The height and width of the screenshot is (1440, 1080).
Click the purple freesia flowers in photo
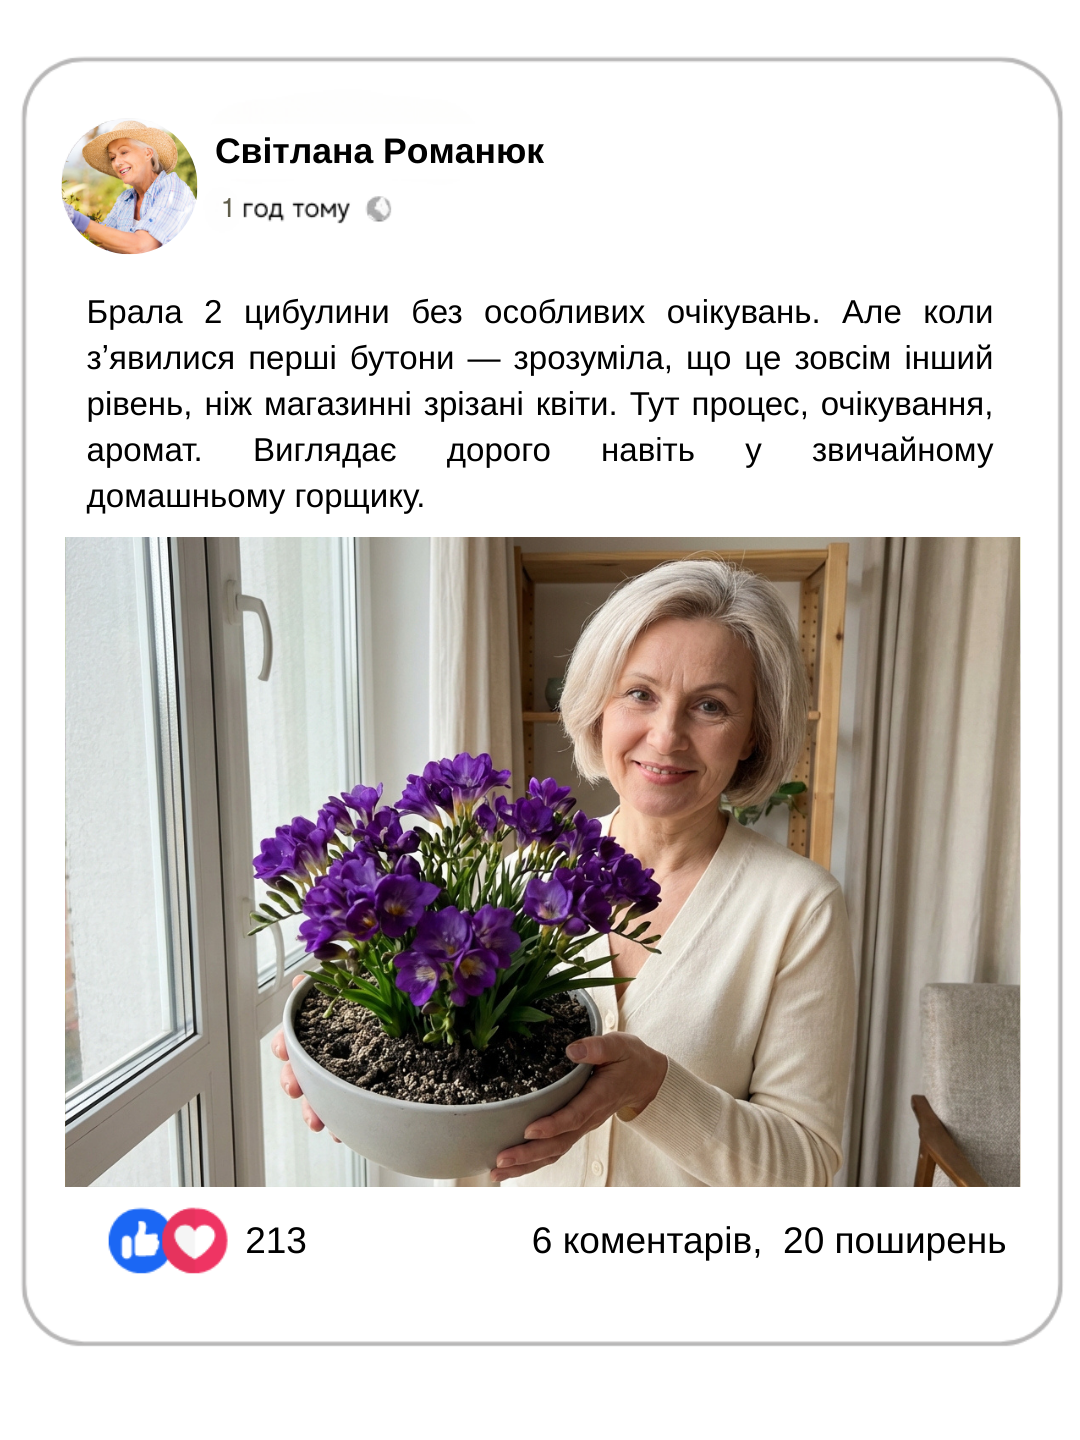(x=455, y=880)
